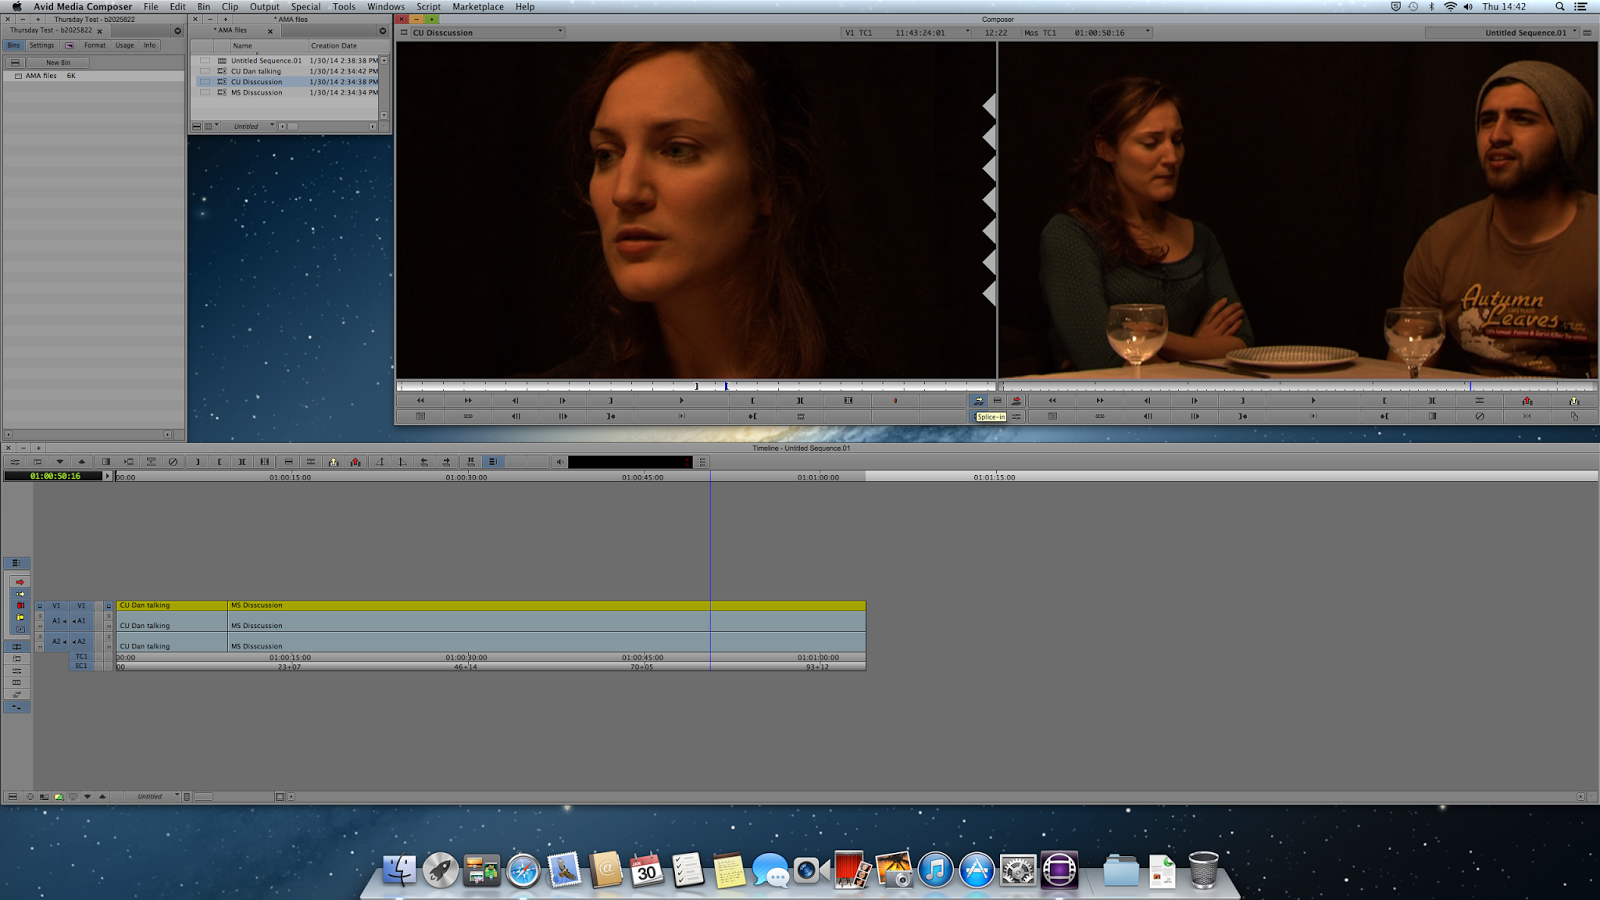Step forward one frame in source monitor
This screenshot has height=900, width=1600.
coord(563,400)
